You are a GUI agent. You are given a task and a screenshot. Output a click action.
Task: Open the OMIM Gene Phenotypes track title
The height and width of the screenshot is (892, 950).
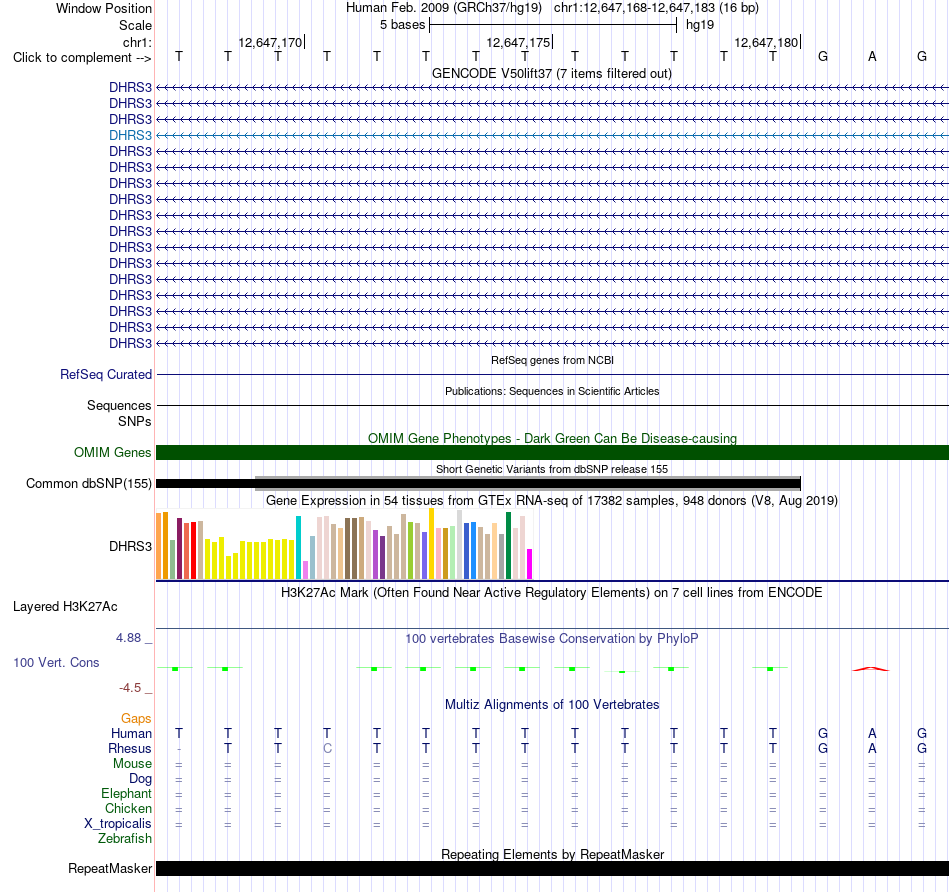(x=553, y=438)
